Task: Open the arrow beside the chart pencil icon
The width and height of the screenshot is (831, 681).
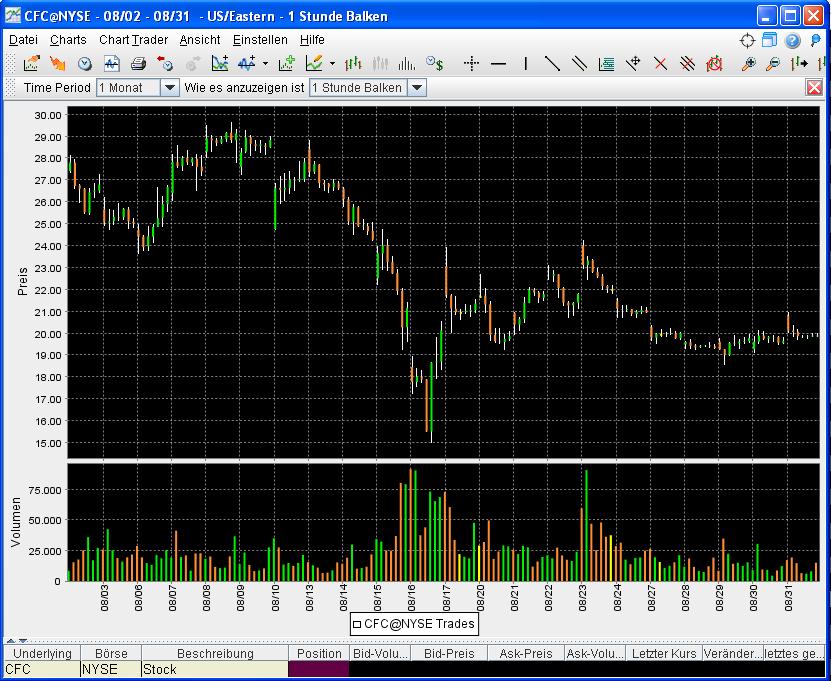Action: tap(332, 64)
